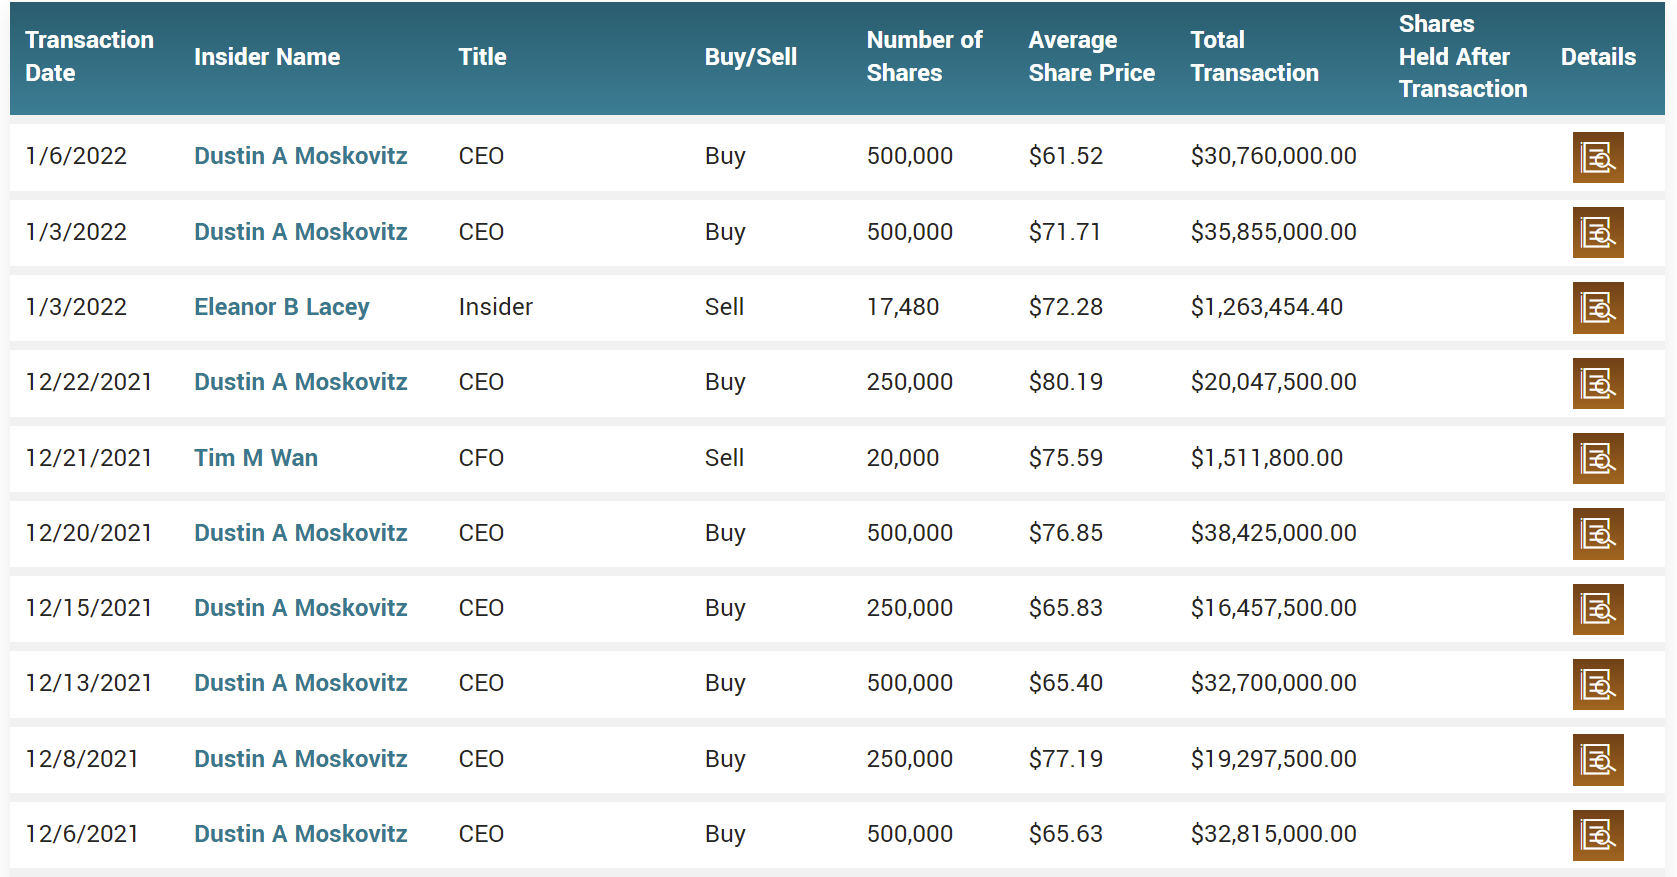Open details icon for the 12/15/2021 transaction
The width and height of the screenshot is (1677, 877).
pyautogui.click(x=1598, y=609)
